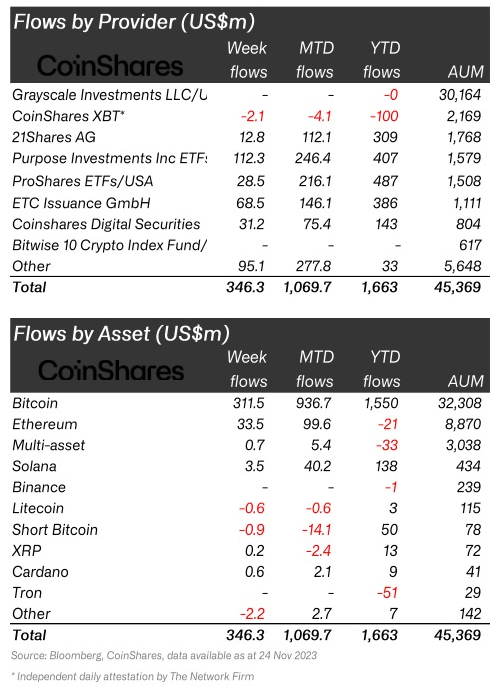
Task: Select the Bitcoin asset row label
Action: (x=35, y=403)
